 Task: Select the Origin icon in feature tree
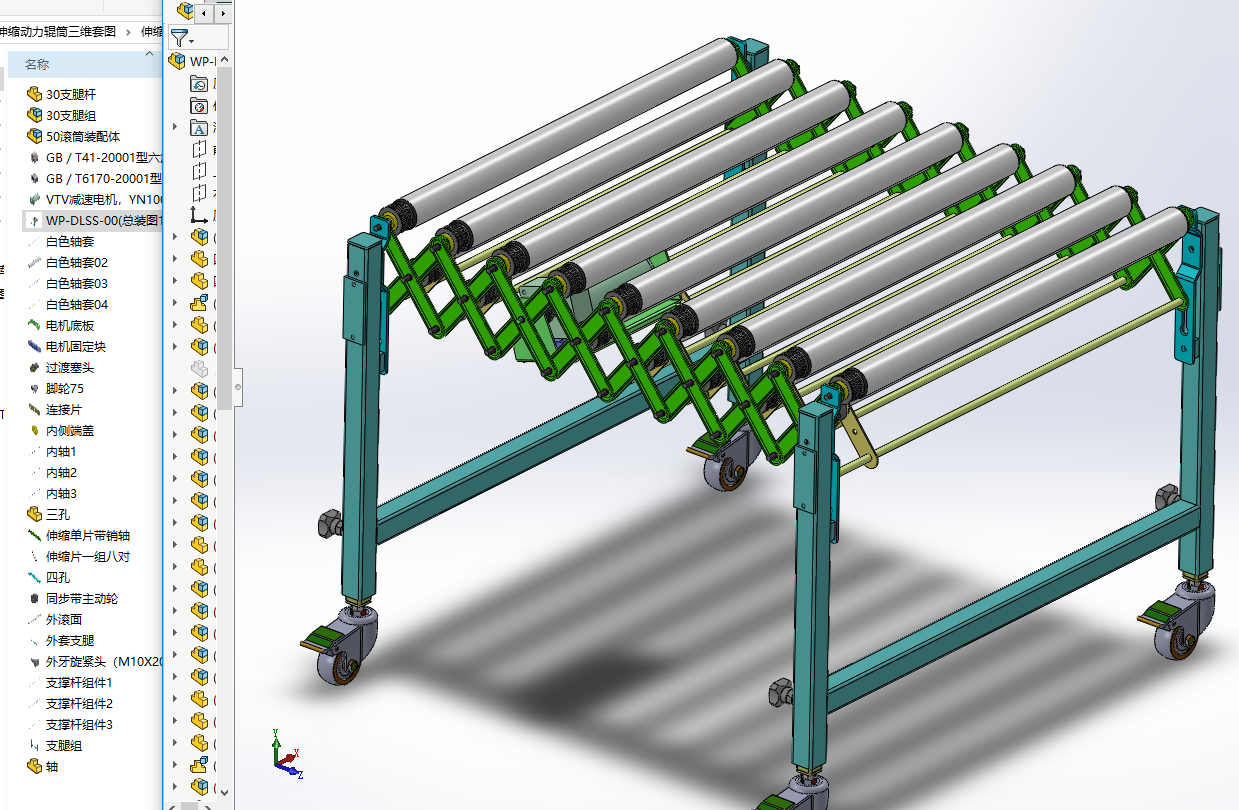pos(199,213)
